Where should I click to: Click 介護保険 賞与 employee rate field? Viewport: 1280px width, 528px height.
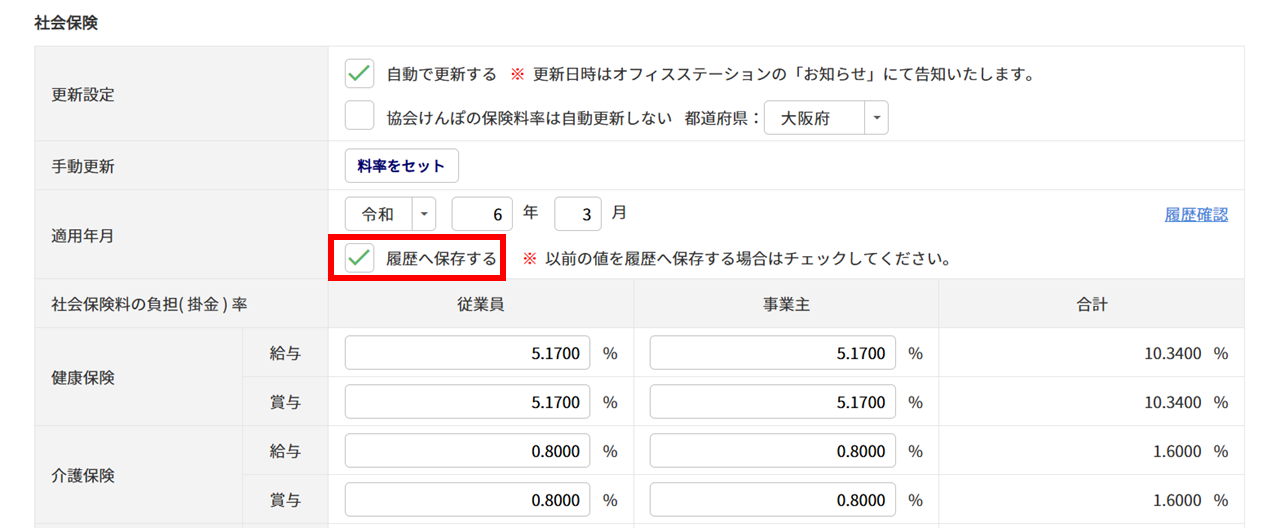pos(467,499)
